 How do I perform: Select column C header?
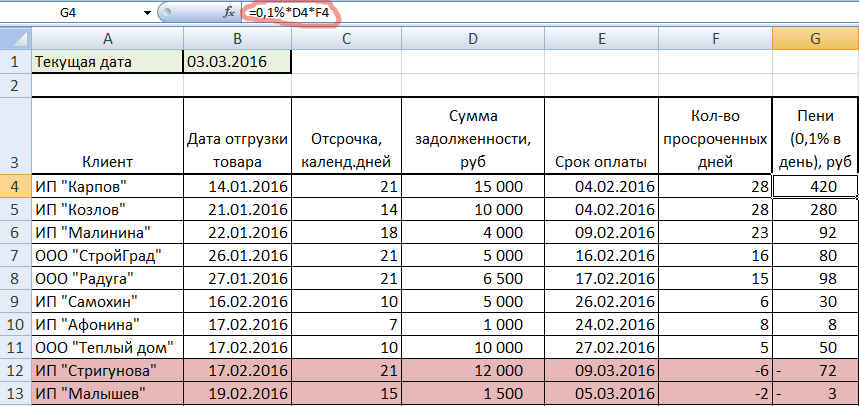(346, 38)
